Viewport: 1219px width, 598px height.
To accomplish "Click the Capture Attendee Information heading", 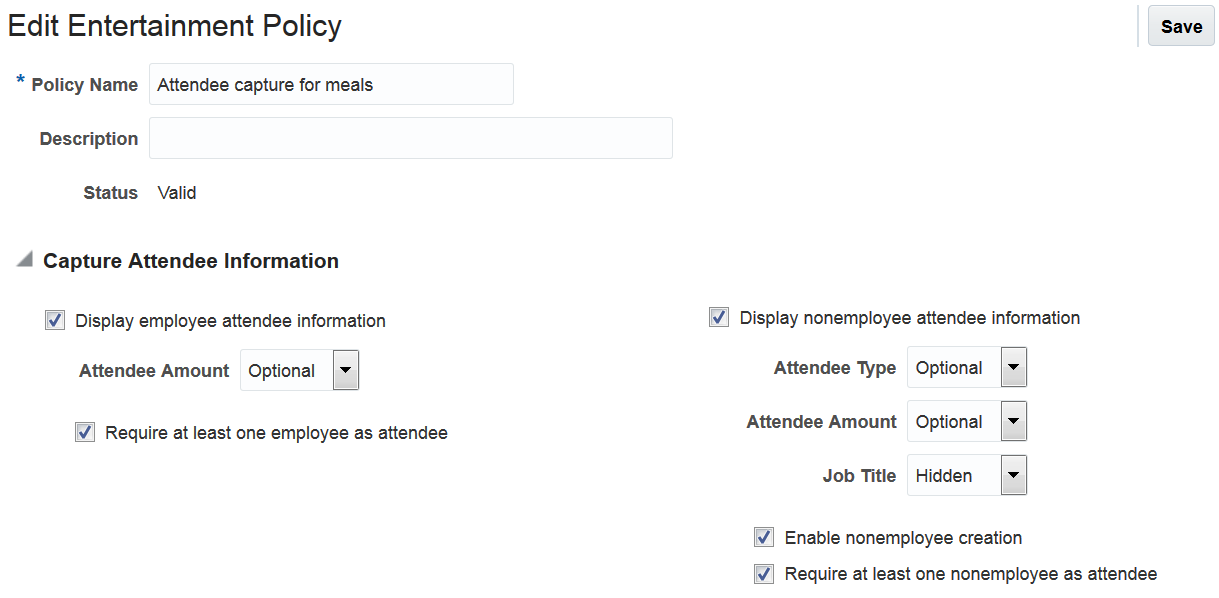I will 191,261.
